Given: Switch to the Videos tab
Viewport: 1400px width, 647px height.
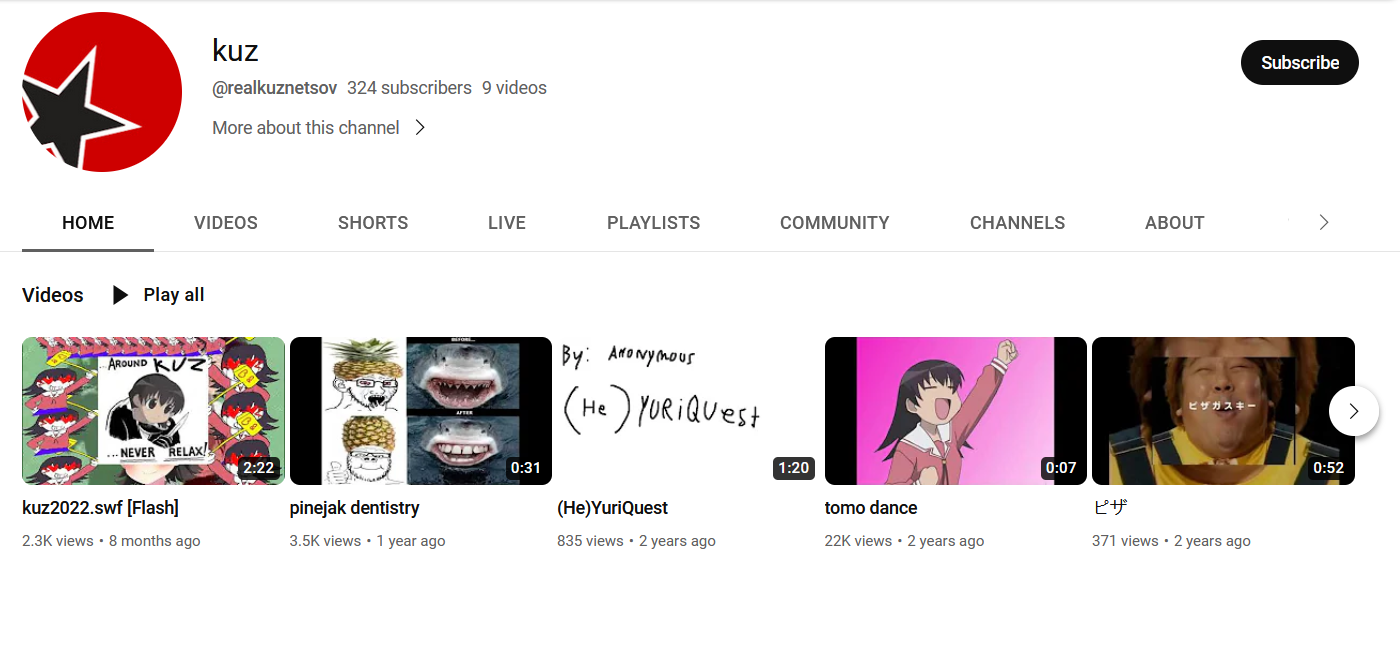Looking at the screenshot, I should tap(226, 223).
